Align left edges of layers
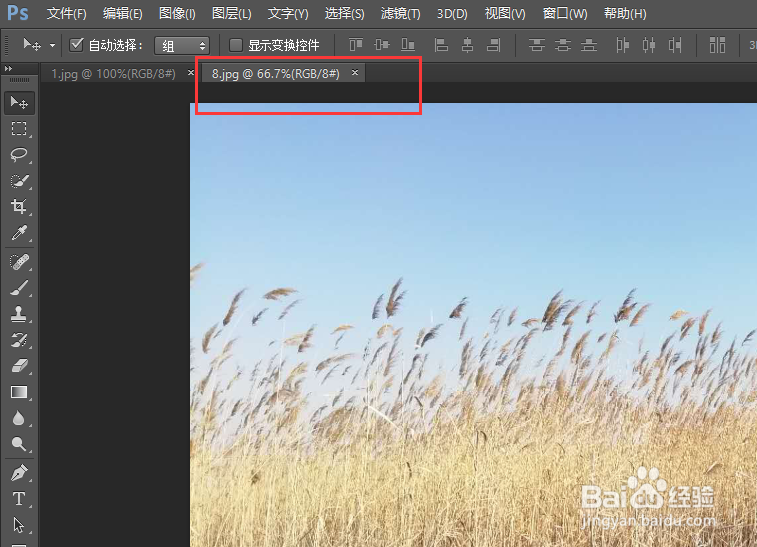The height and width of the screenshot is (547, 757). pos(441,45)
